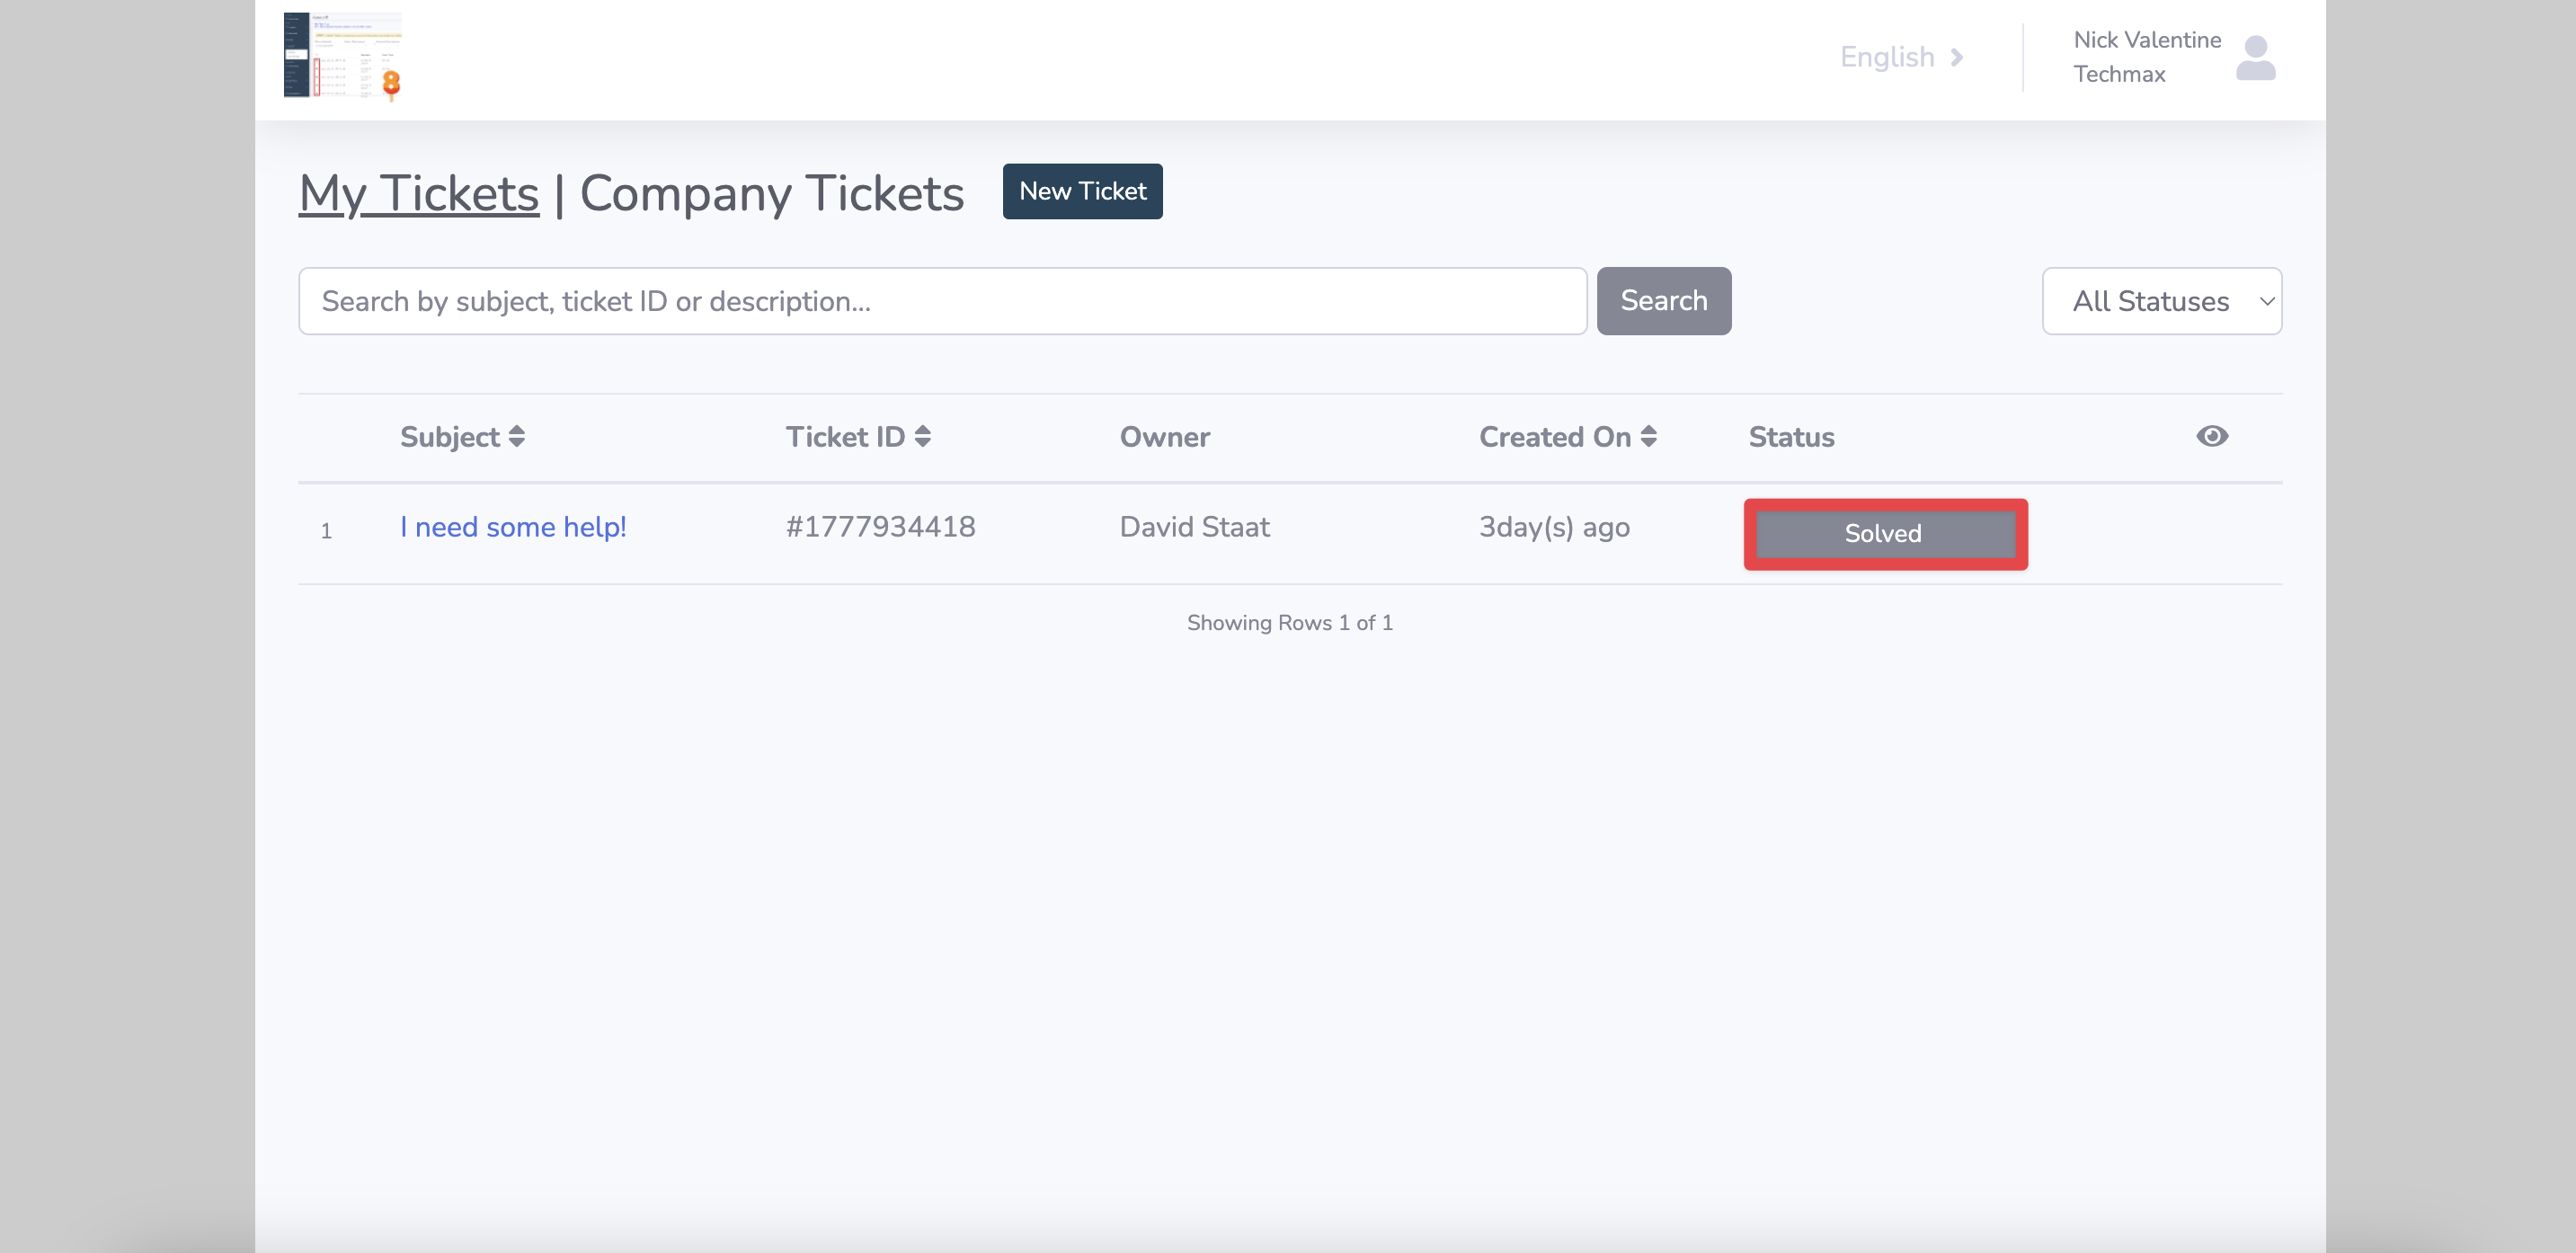The height and width of the screenshot is (1253, 2576).
Task: Toggle the eye column visibility icon
Action: [2211, 436]
